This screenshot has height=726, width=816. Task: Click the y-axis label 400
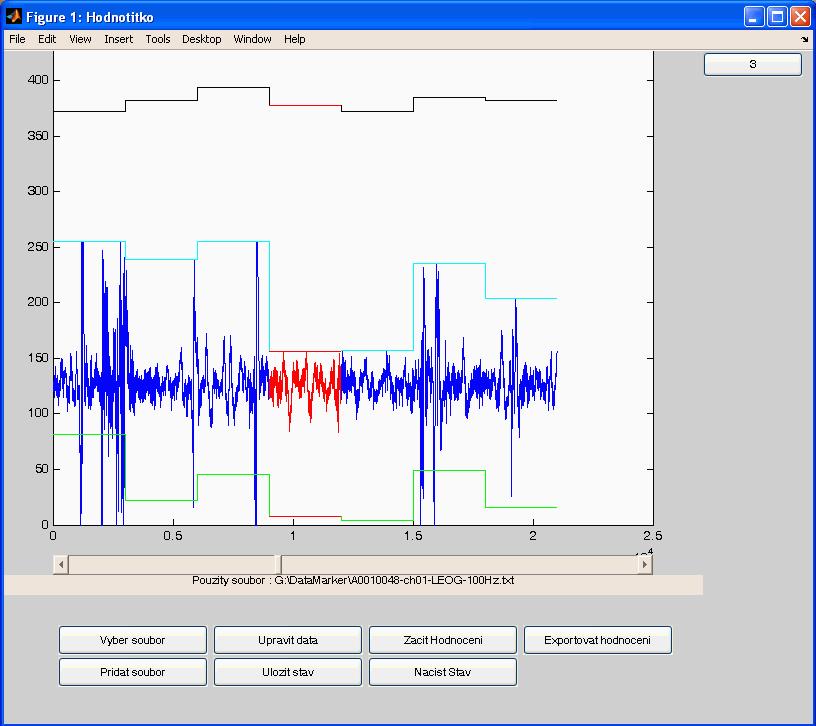point(37,80)
